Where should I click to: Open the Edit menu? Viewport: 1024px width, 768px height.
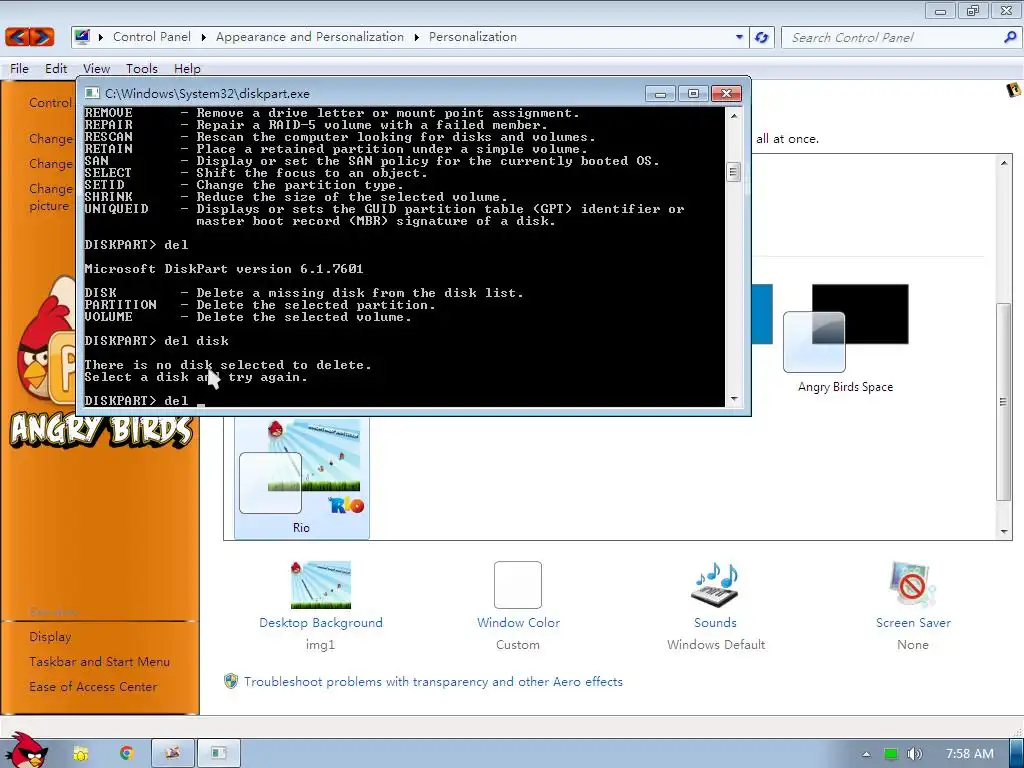click(x=56, y=69)
